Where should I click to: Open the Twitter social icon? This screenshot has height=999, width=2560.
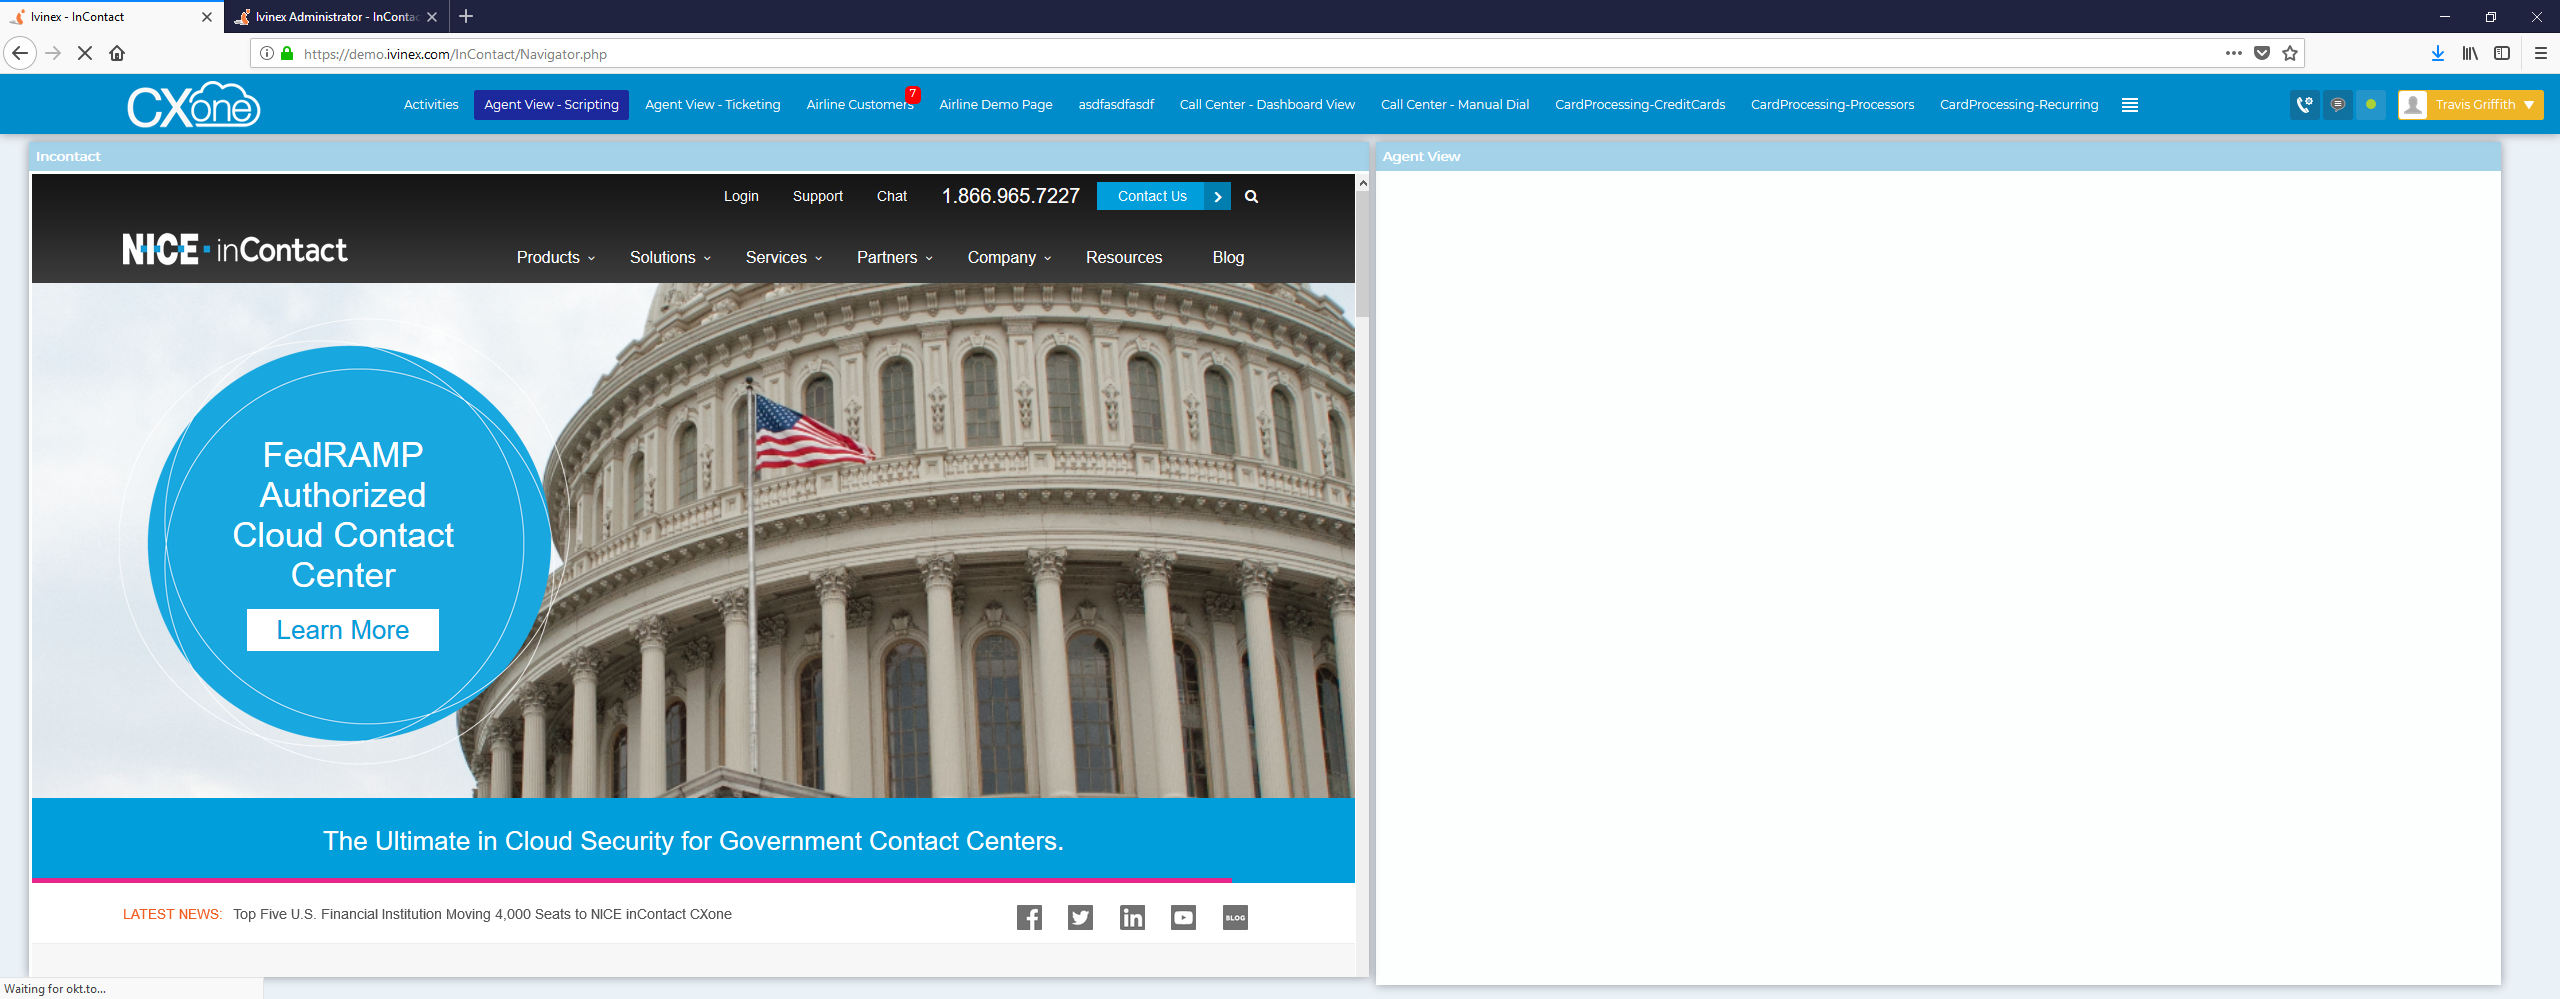(x=1080, y=917)
